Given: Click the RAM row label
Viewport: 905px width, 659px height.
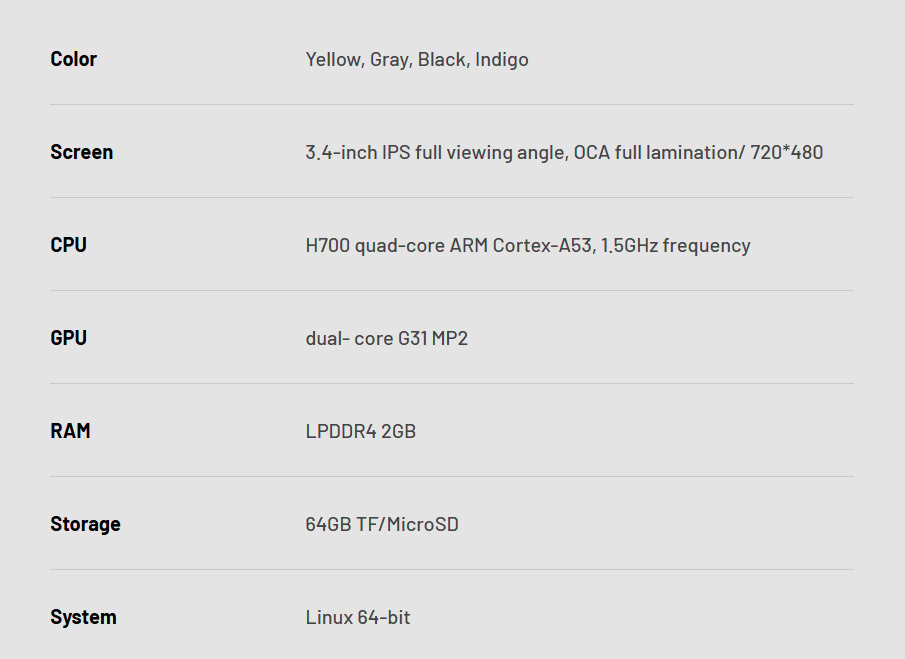Looking at the screenshot, I should click(x=70, y=431).
